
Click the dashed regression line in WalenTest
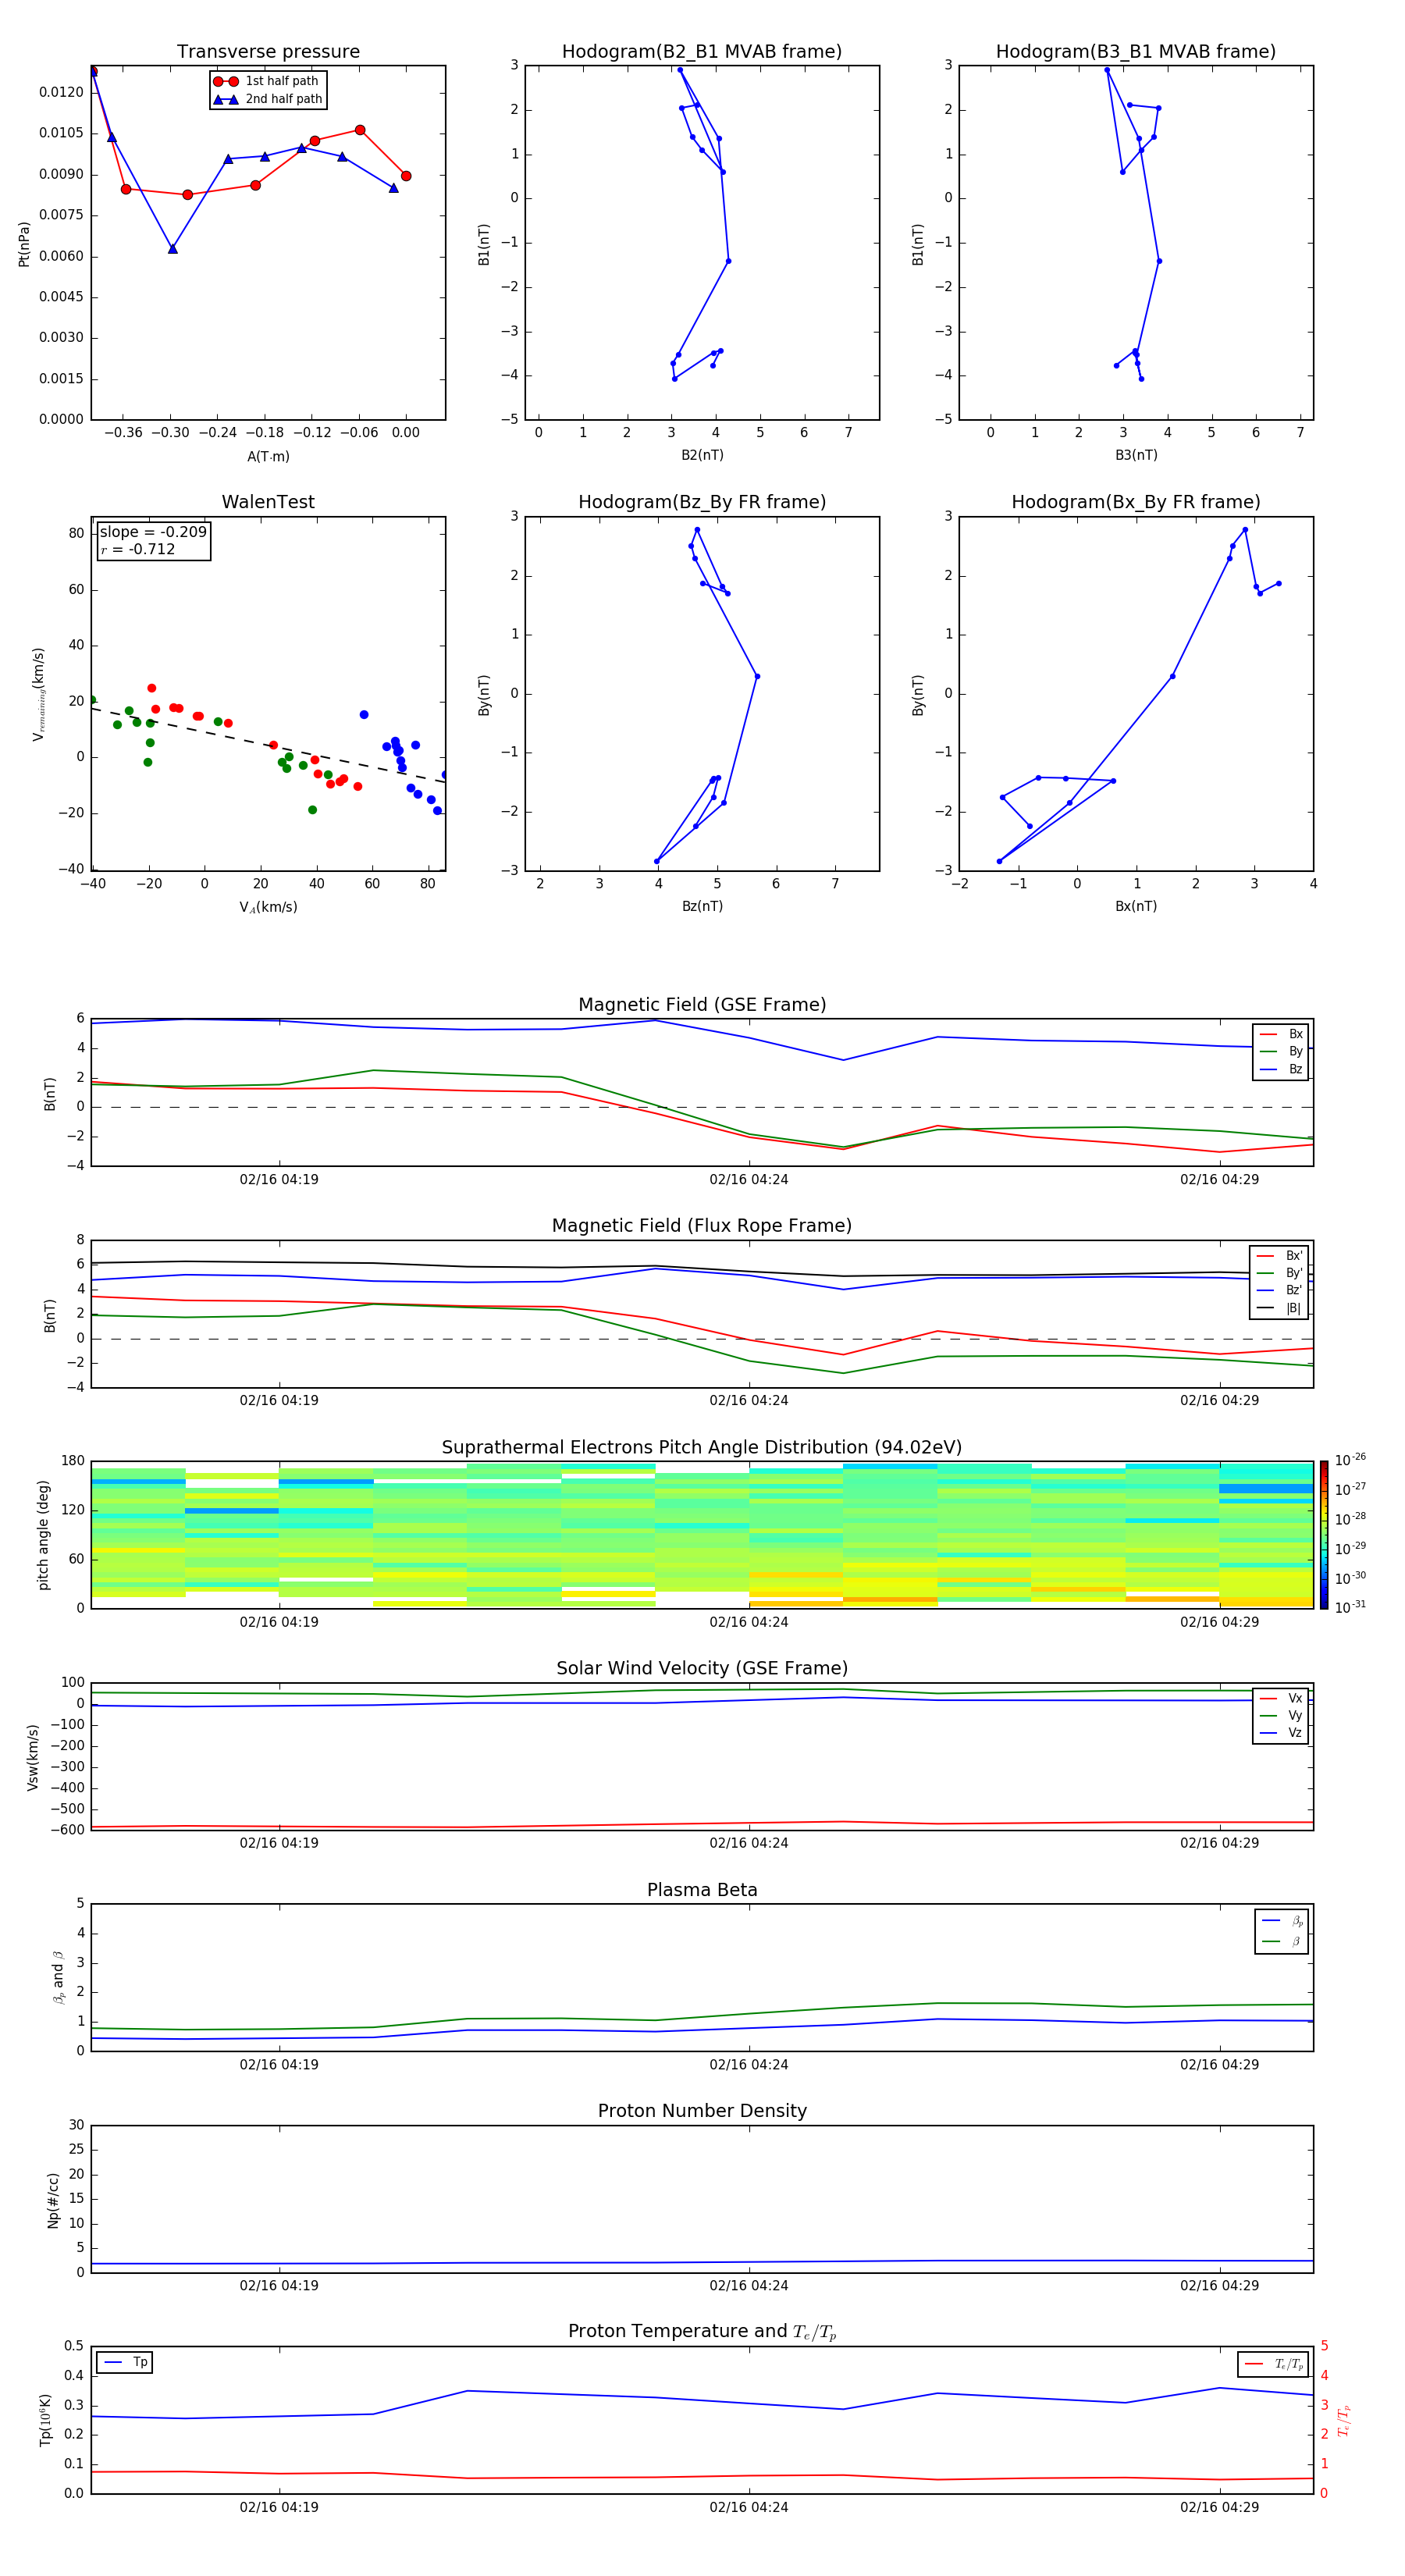pos(268,745)
